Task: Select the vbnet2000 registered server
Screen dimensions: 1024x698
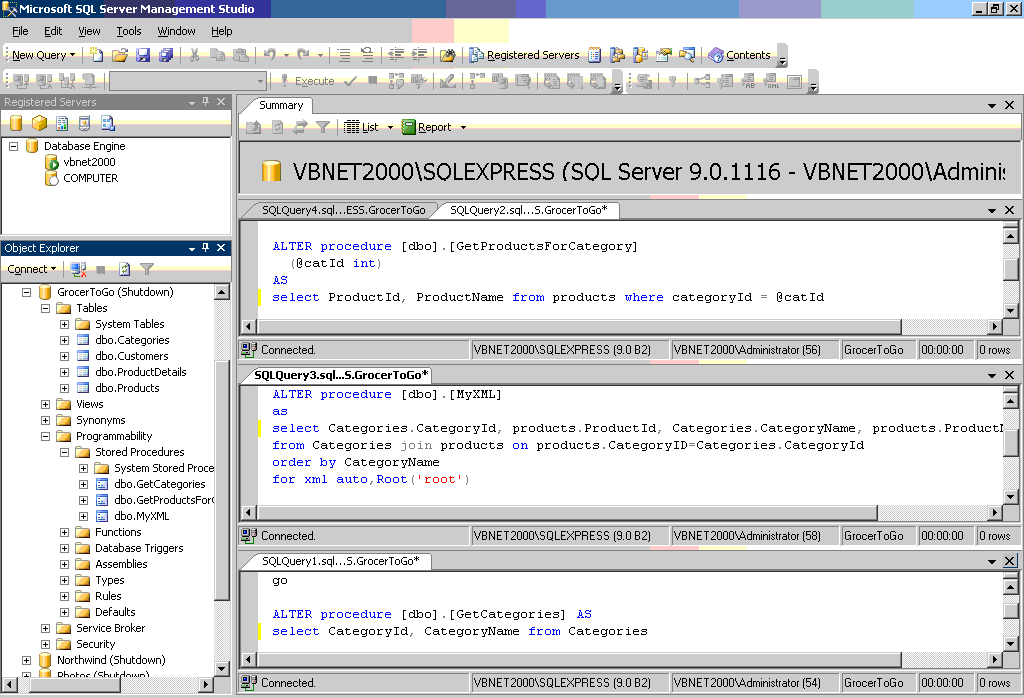Action: (x=89, y=162)
